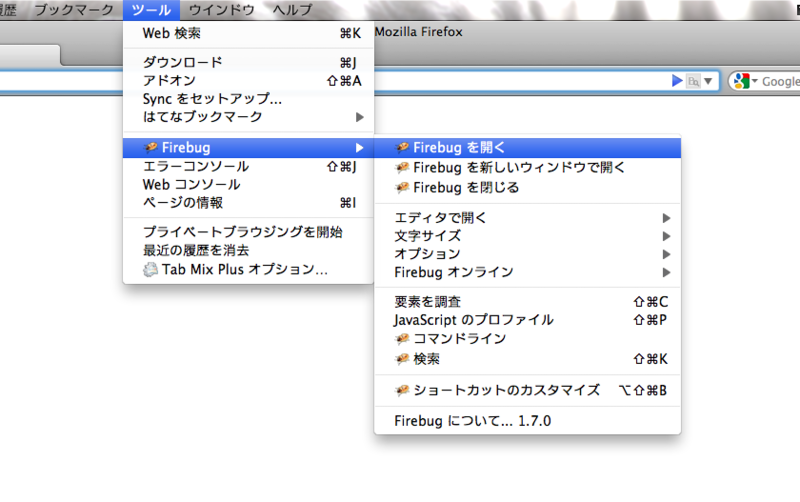The image size is (800, 502).
Task: Click the Google search input field
Action: 780,81
